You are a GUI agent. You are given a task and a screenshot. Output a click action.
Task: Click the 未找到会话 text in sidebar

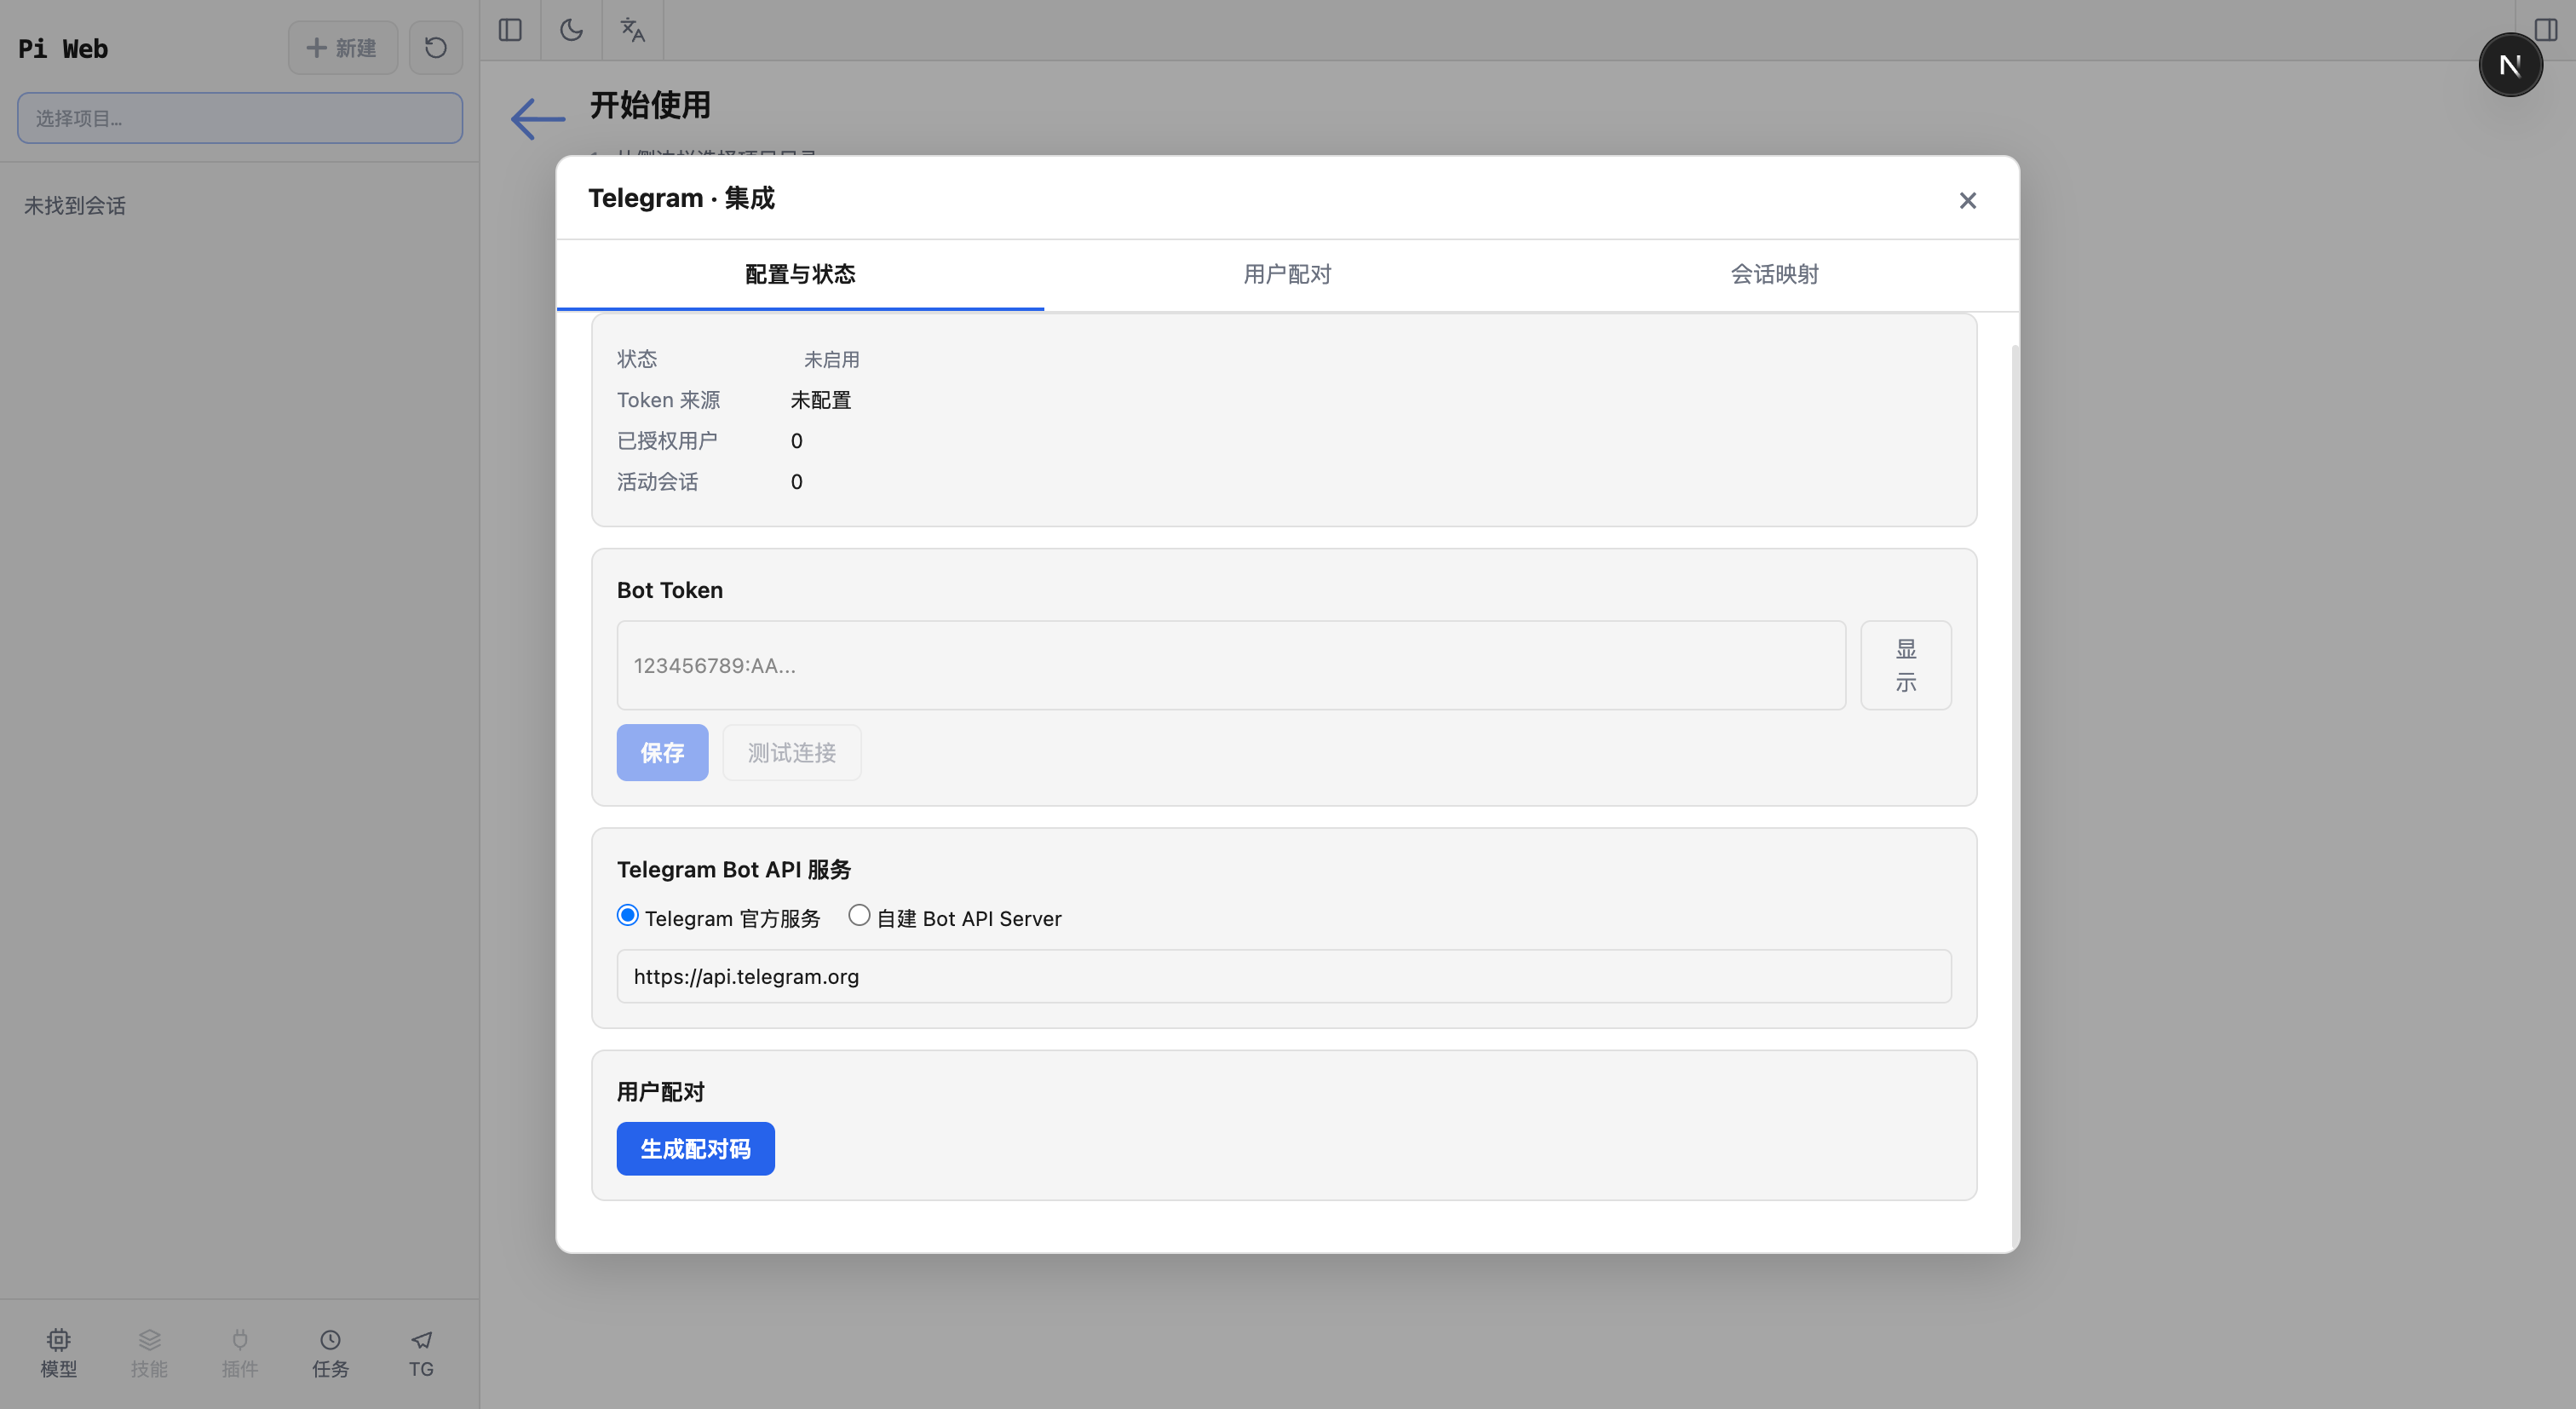click(75, 206)
